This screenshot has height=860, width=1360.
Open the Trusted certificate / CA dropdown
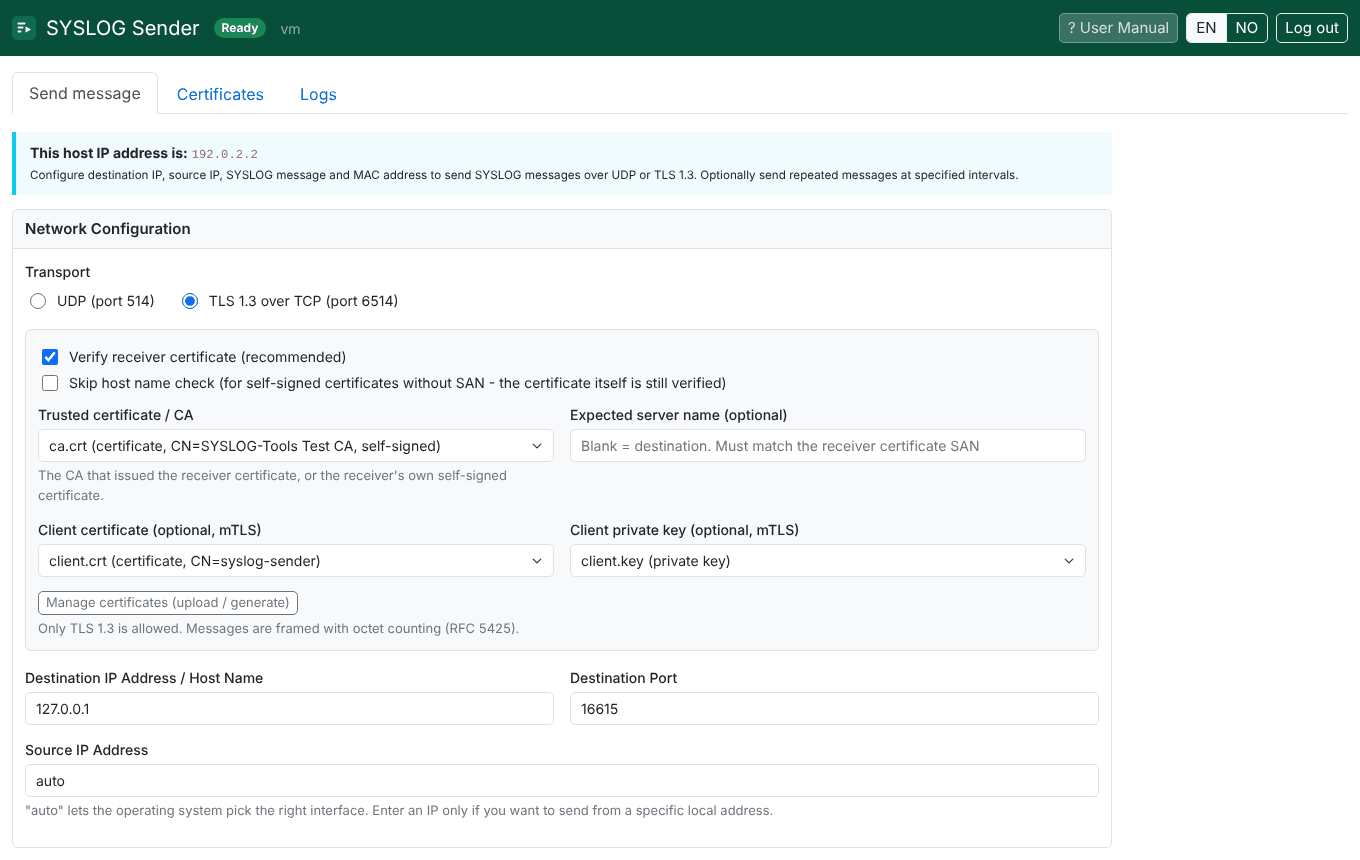coord(296,446)
